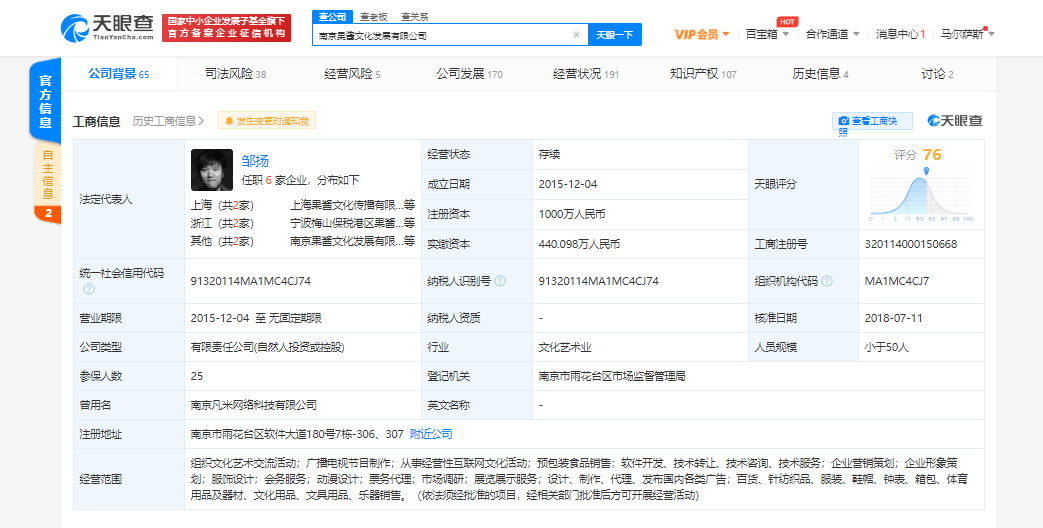Switch to 历史信息 tab
1043x528 pixels.
(820, 74)
